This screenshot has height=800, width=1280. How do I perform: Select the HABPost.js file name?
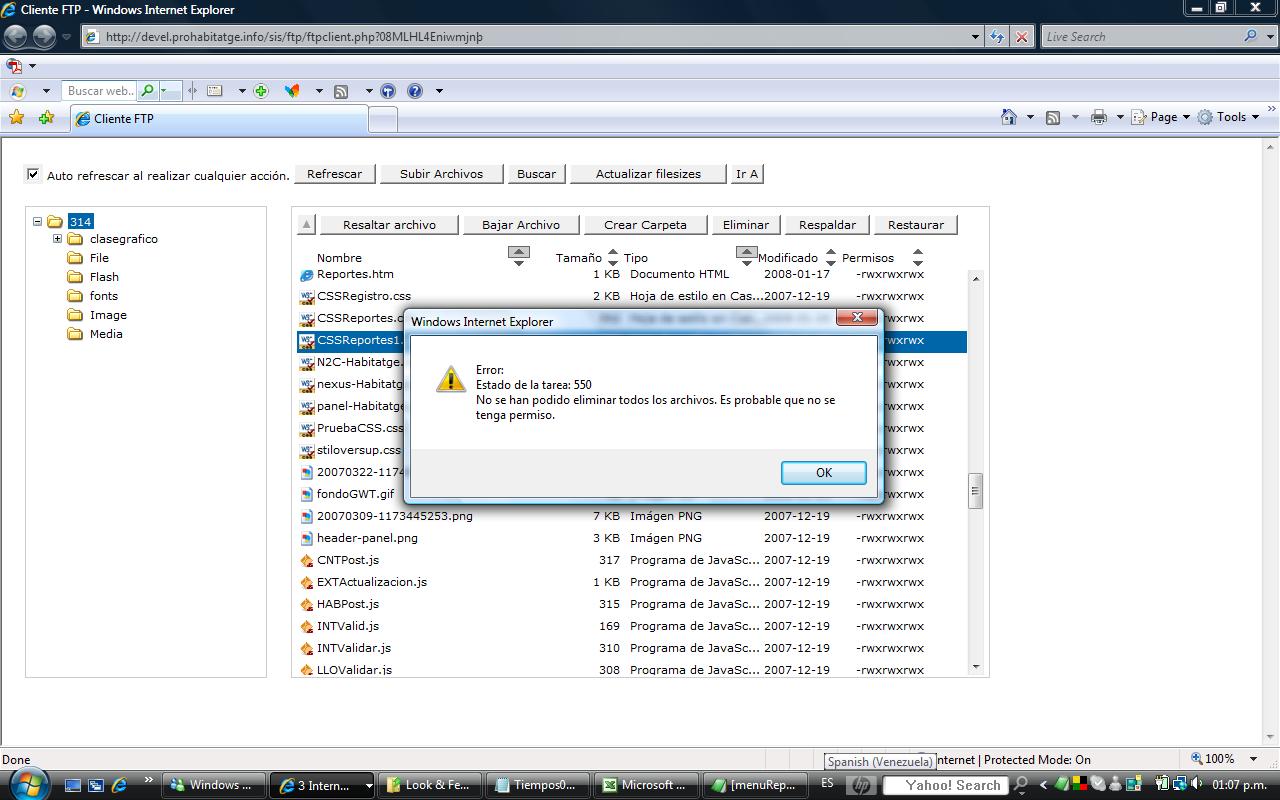348,604
